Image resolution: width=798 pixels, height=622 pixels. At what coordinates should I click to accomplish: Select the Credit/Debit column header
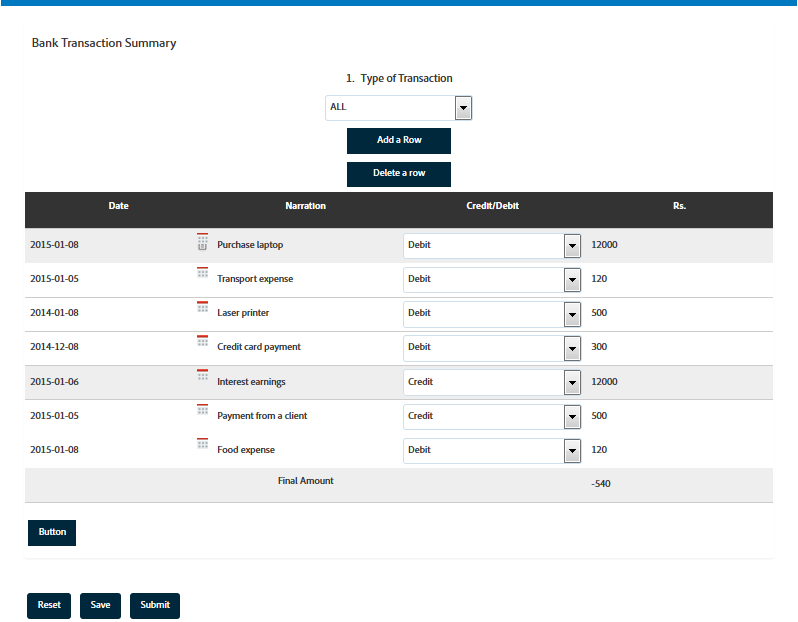pyautogui.click(x=492, y=206)
